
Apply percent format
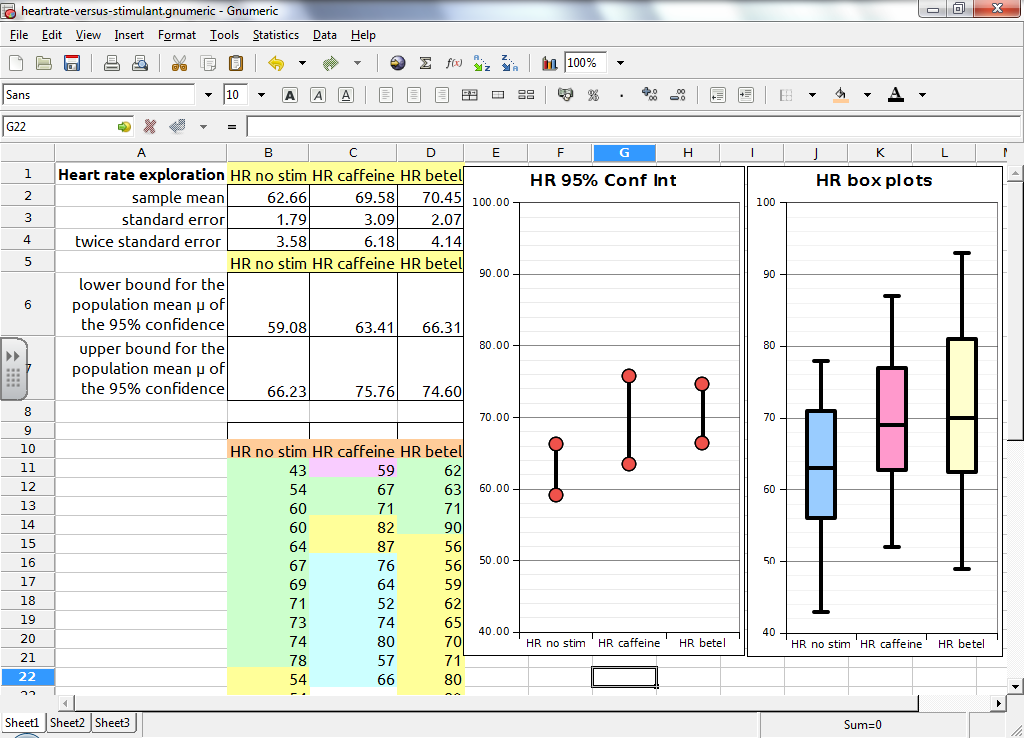pos(593,95)
